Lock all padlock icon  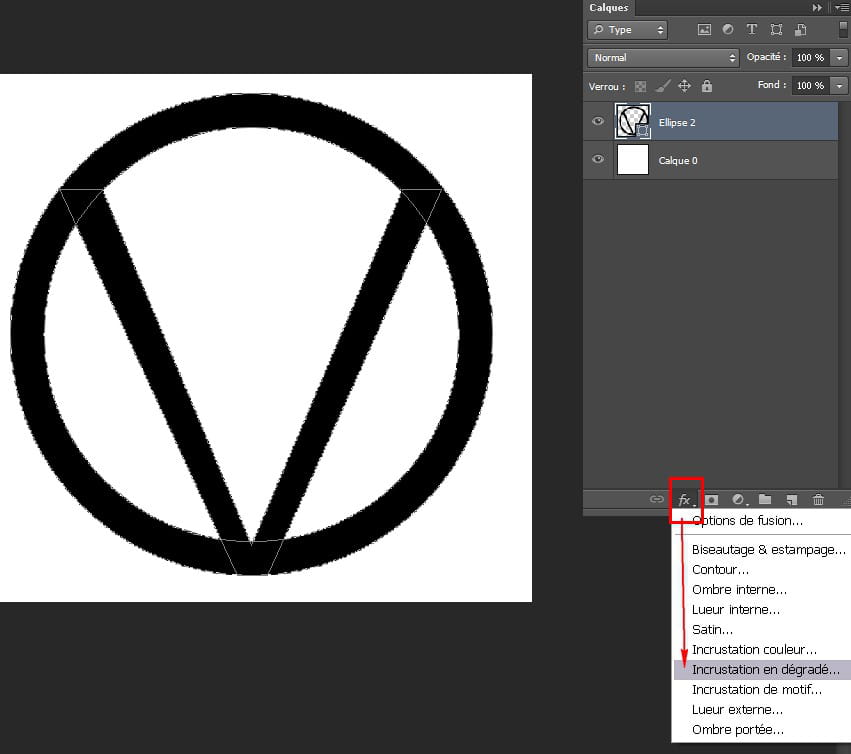[x=707, y=86]
